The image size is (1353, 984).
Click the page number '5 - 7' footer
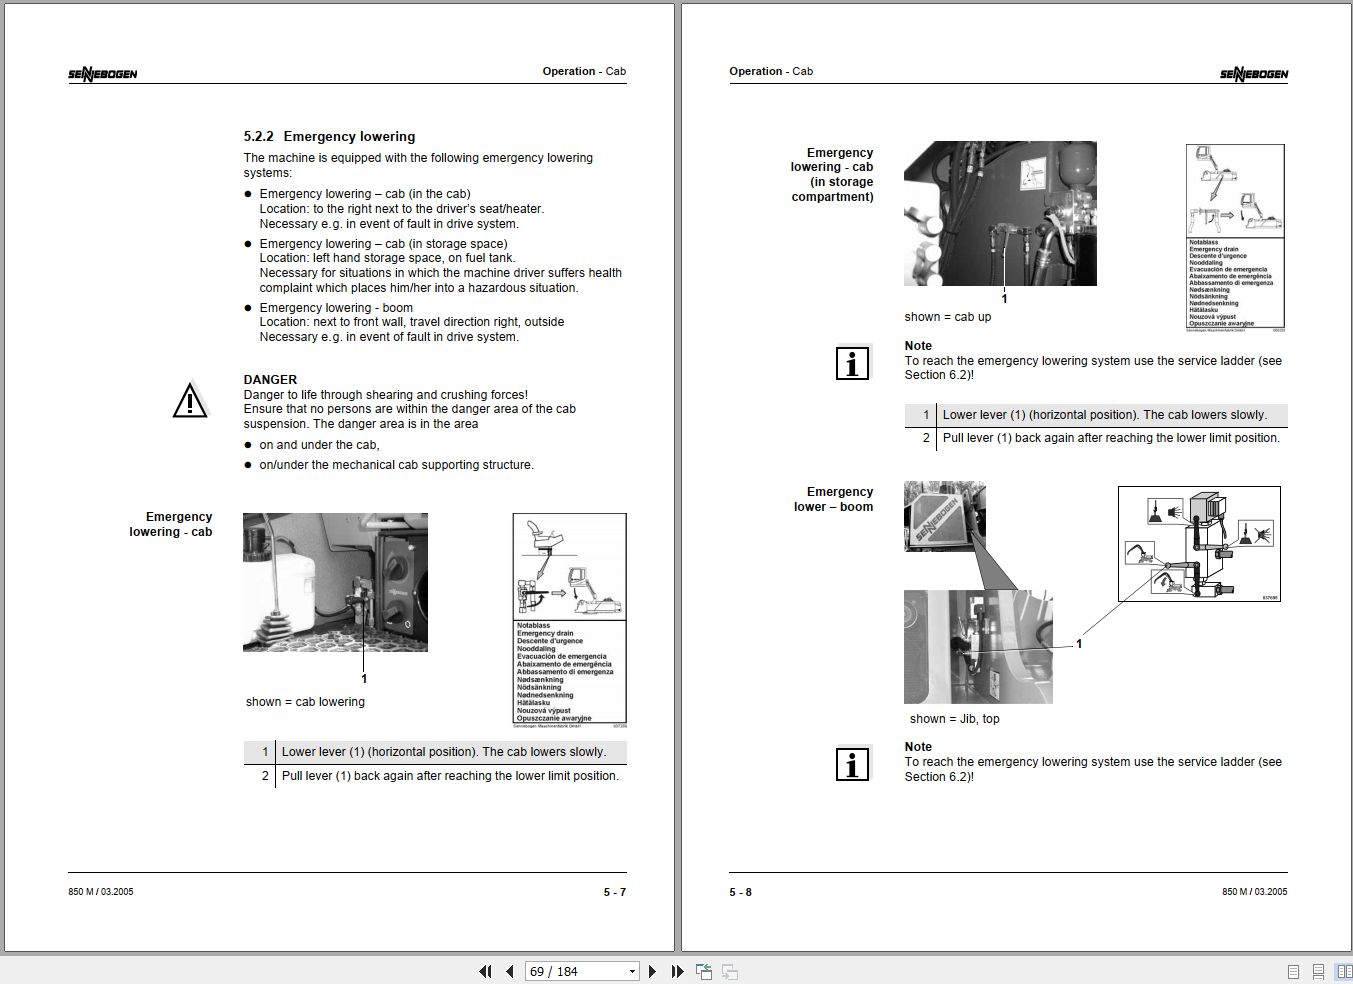[x=615, y=892]
